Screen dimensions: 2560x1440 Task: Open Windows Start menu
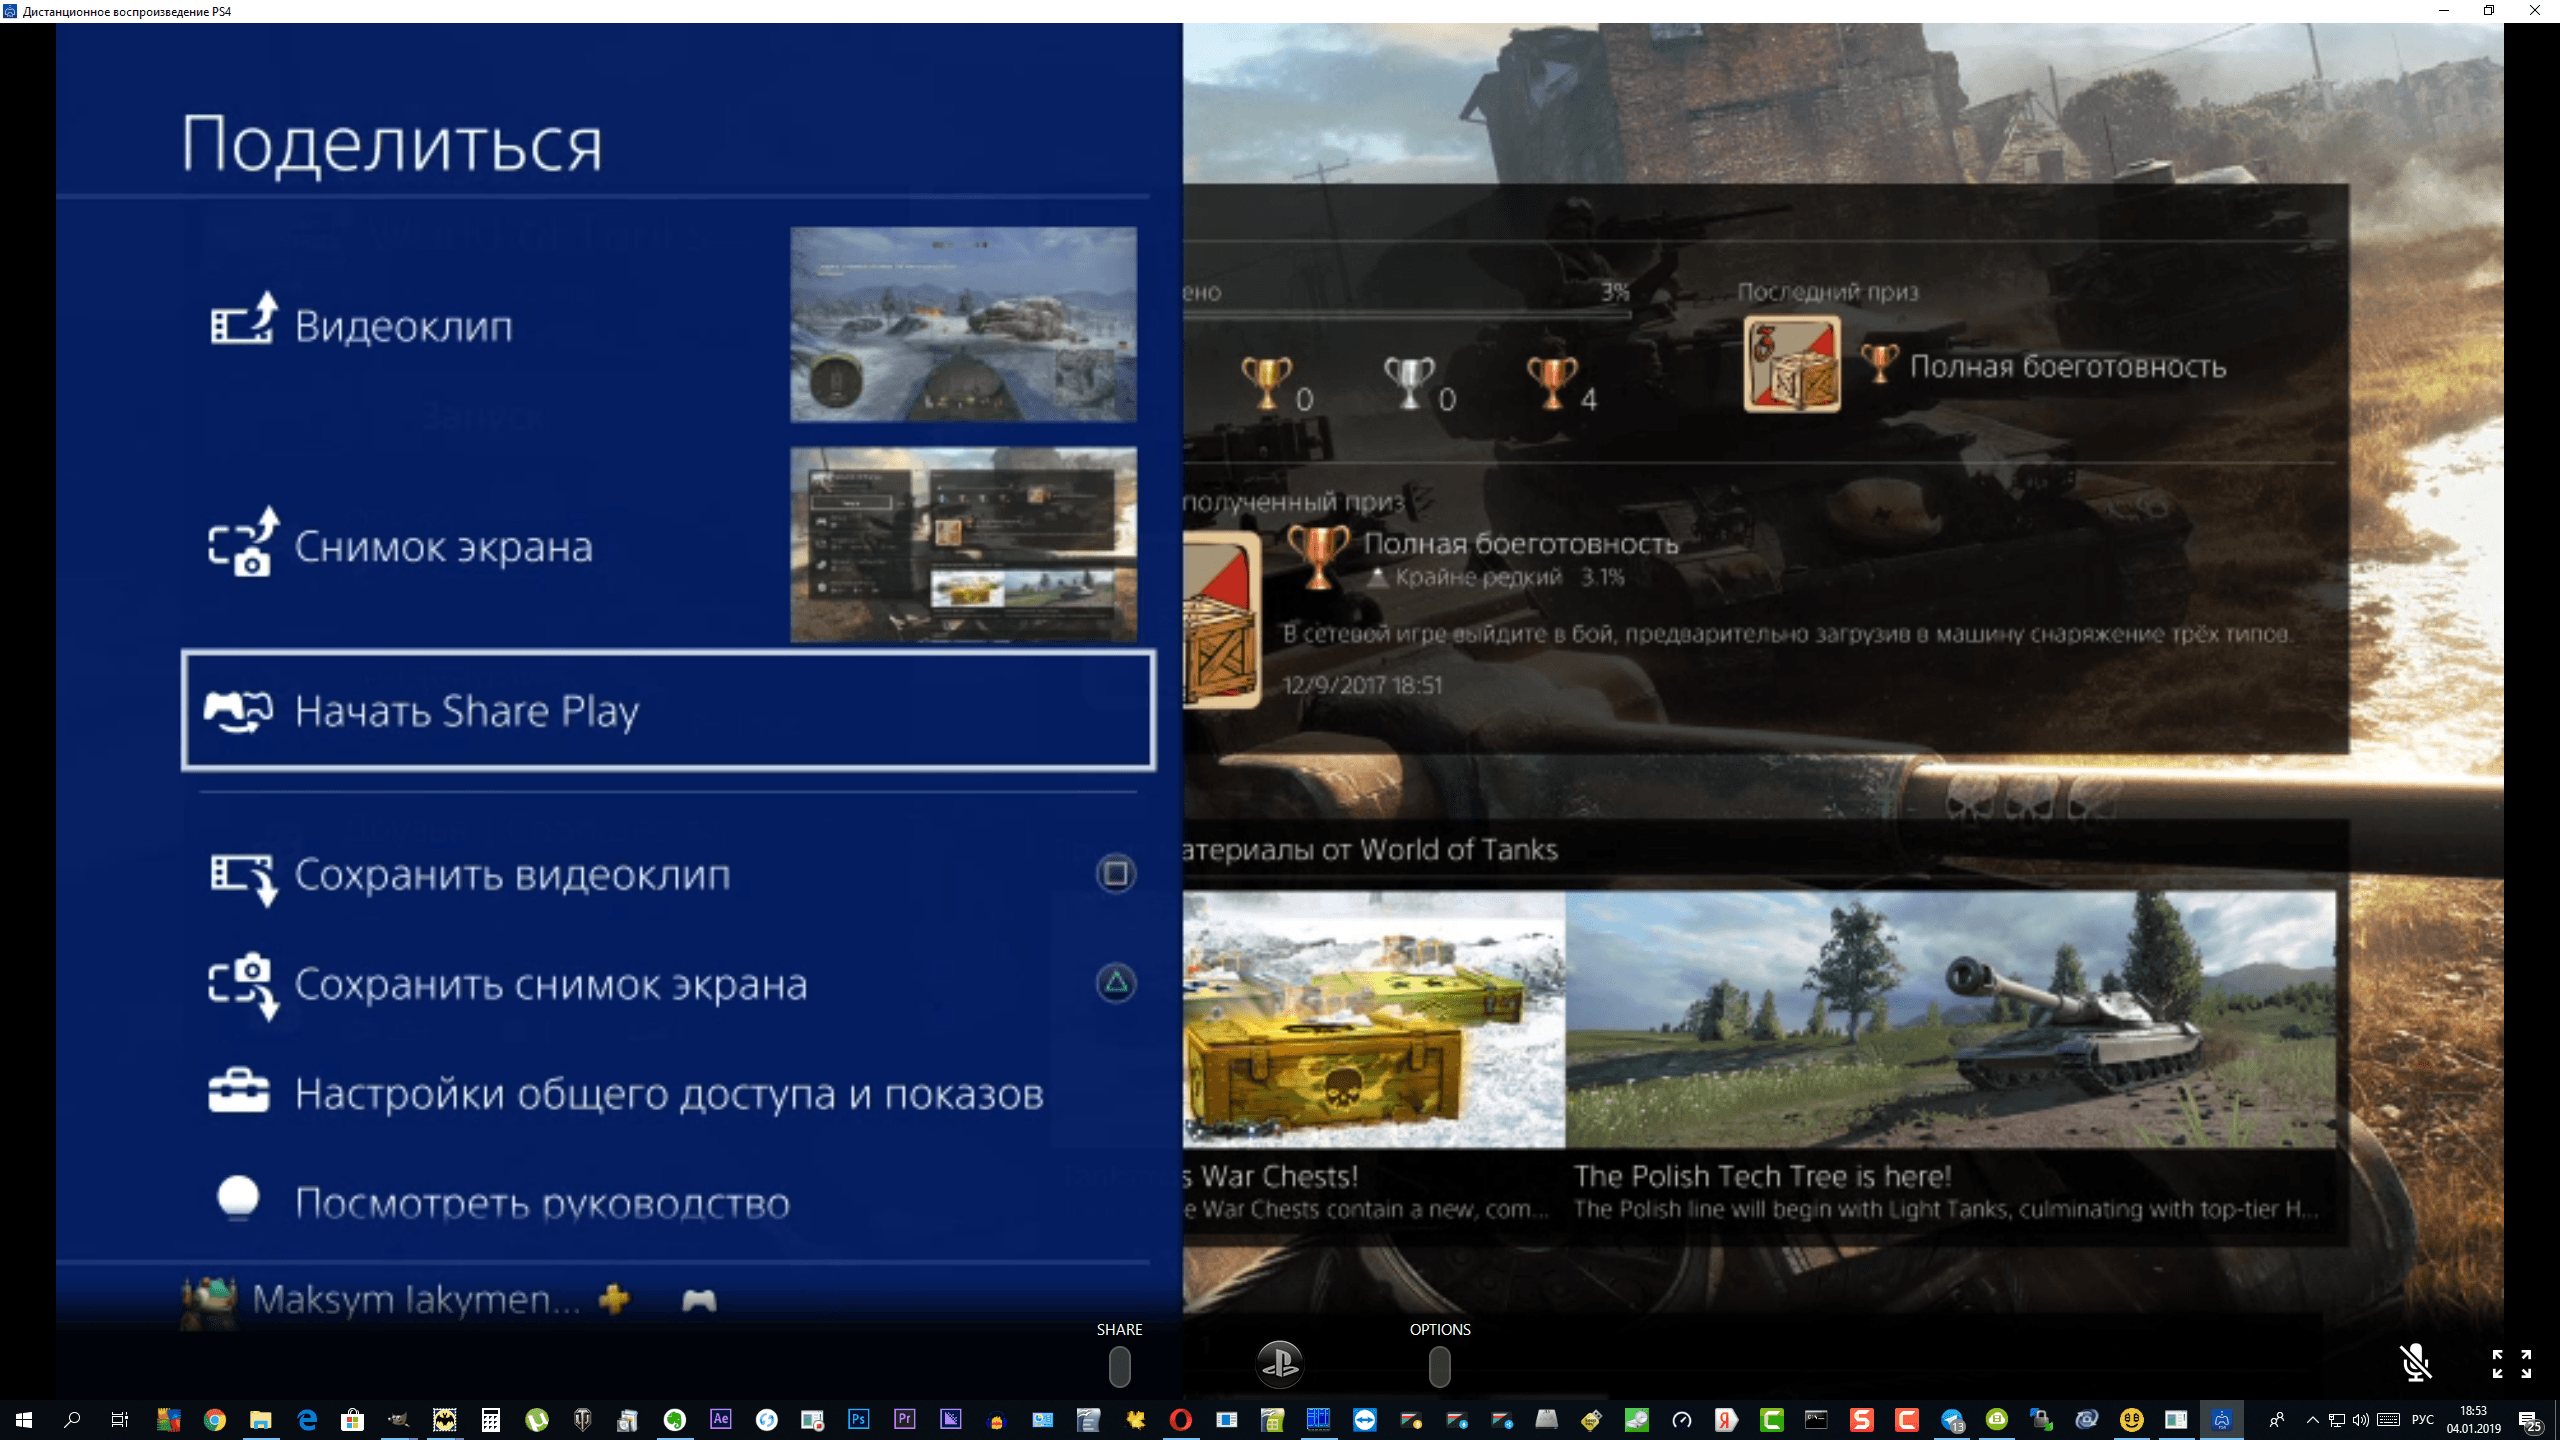click(24, 1420)
